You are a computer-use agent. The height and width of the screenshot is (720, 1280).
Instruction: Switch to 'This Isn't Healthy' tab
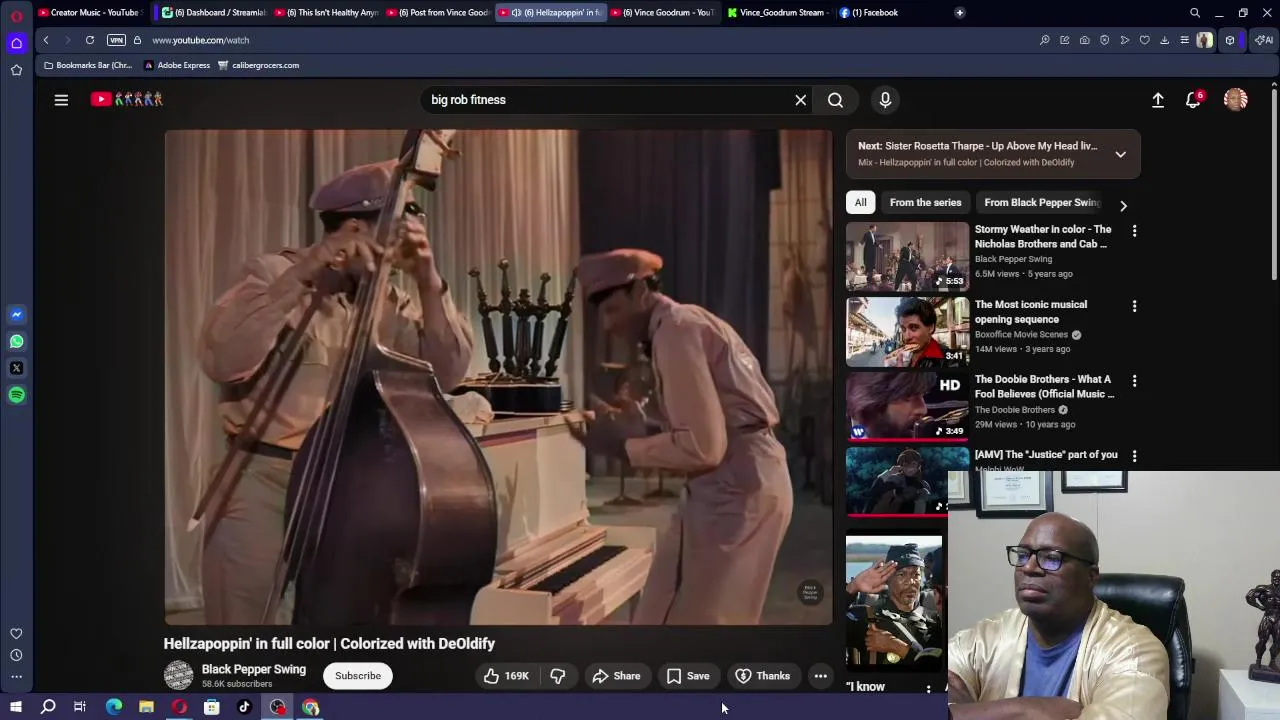pyautogui.click(x=328, y=13)
